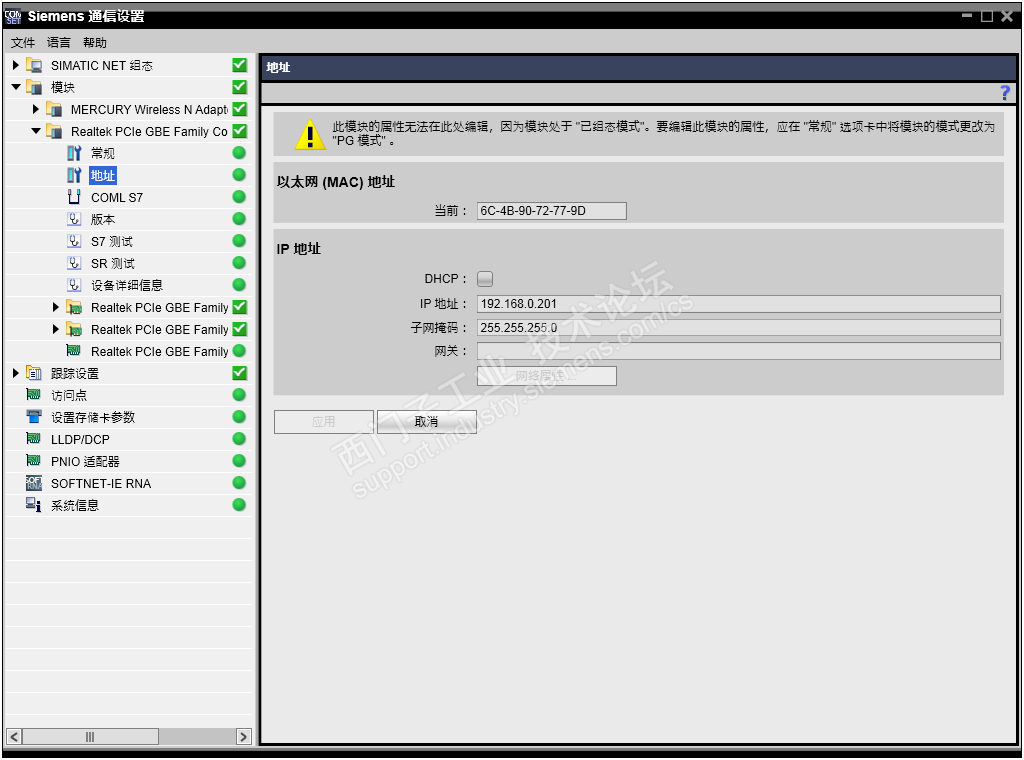Click the 模块 folder icon
This screenshot has height=760, width=1024.
click(34, 87)
